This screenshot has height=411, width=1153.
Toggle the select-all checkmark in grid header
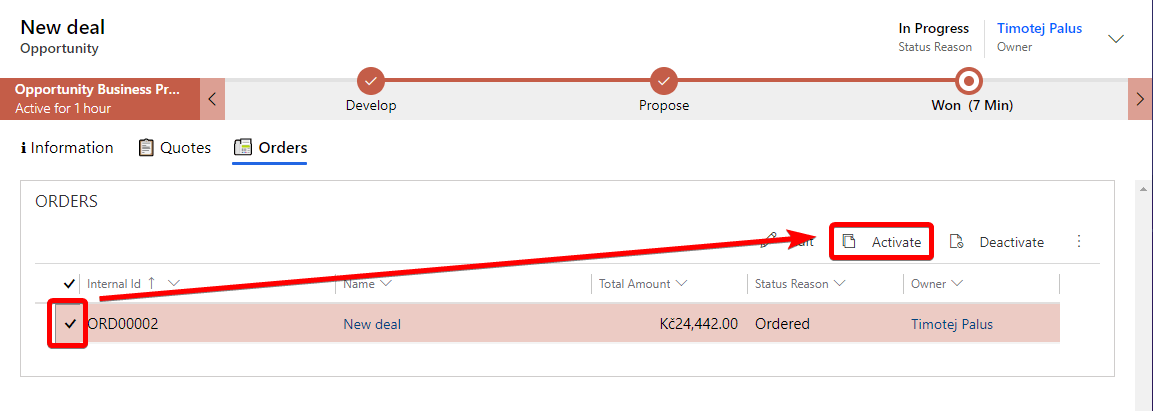pyautogui.click(x=69, y=284)
